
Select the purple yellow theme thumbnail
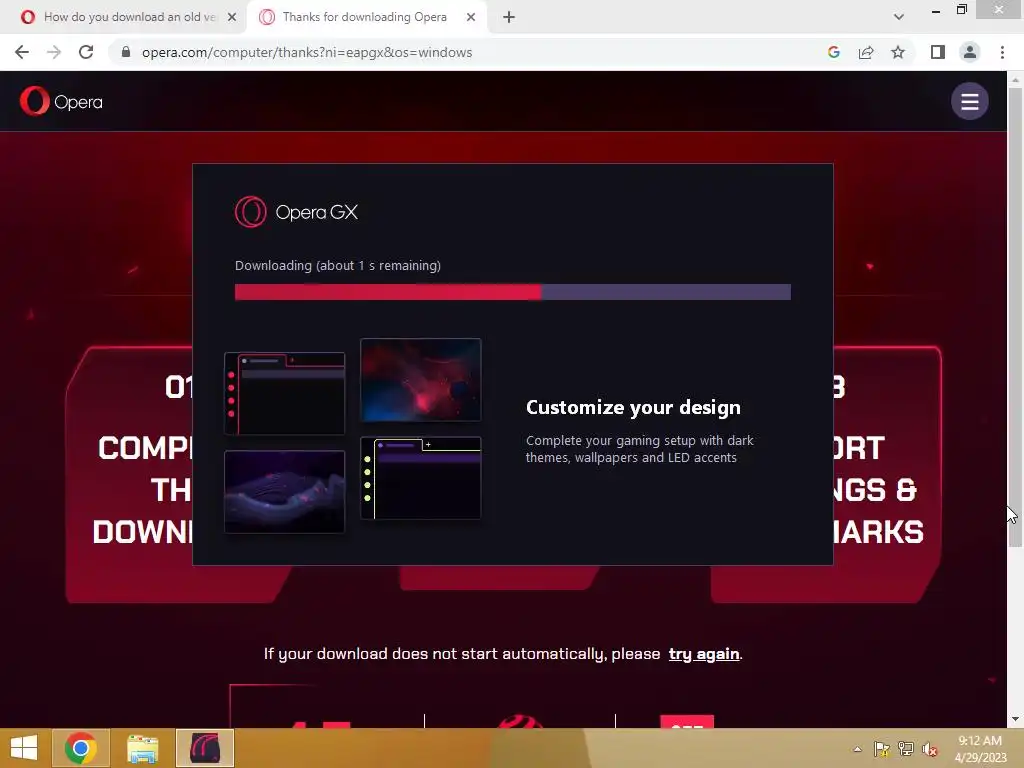(421, 478)
